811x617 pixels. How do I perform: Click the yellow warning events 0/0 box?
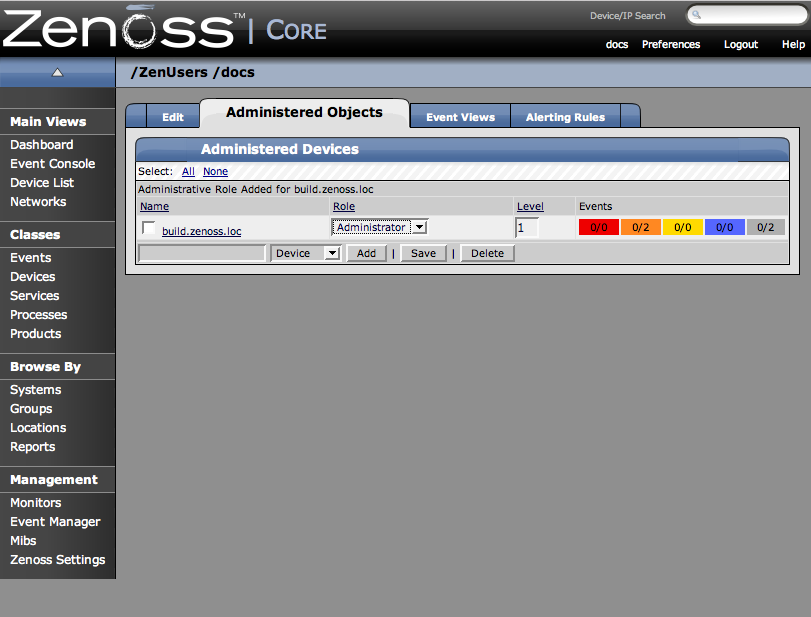point(682,227)
